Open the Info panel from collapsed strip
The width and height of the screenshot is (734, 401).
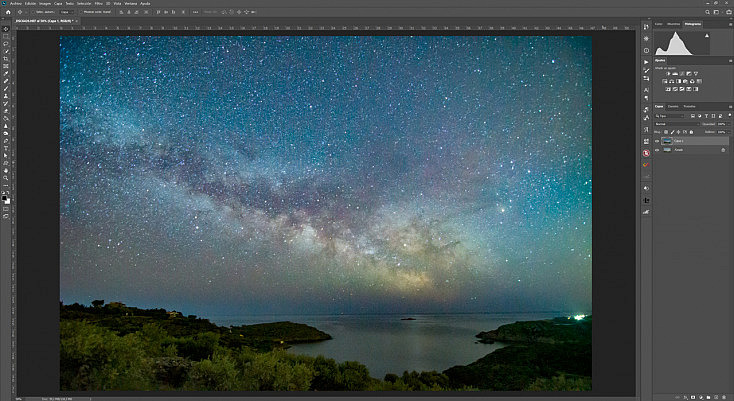pos(646,50)
